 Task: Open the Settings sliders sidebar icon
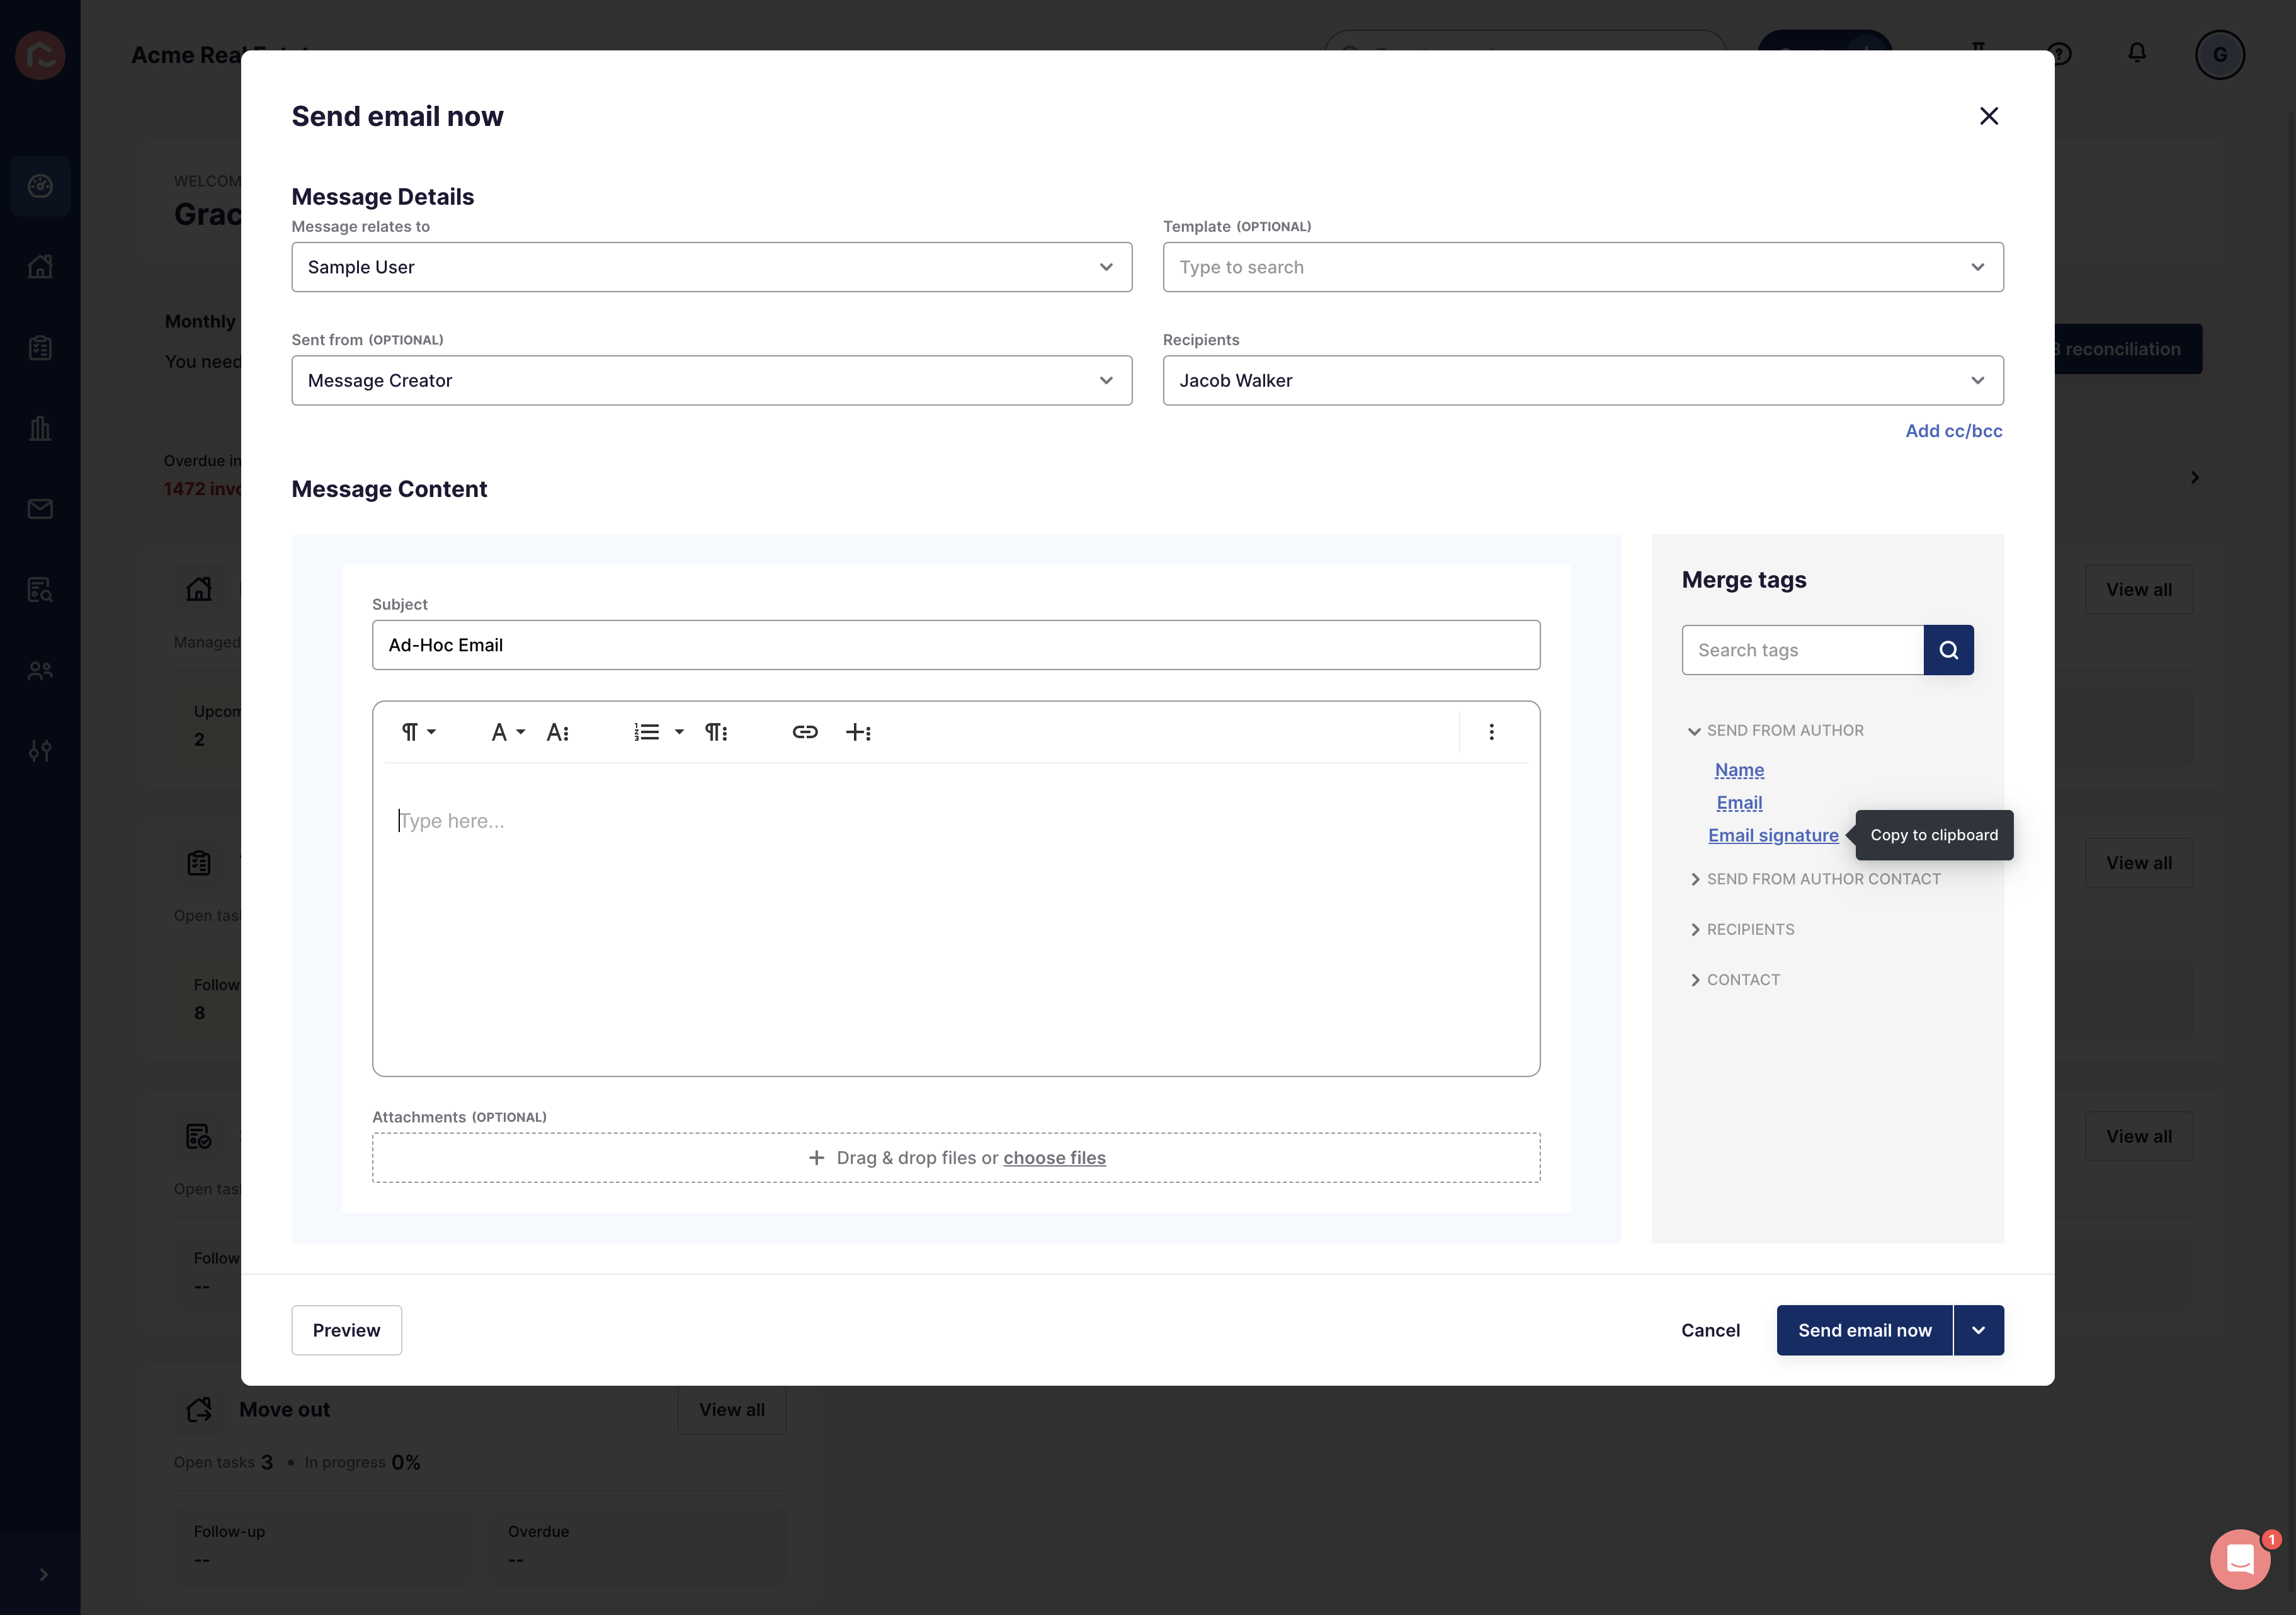point(40,751)
